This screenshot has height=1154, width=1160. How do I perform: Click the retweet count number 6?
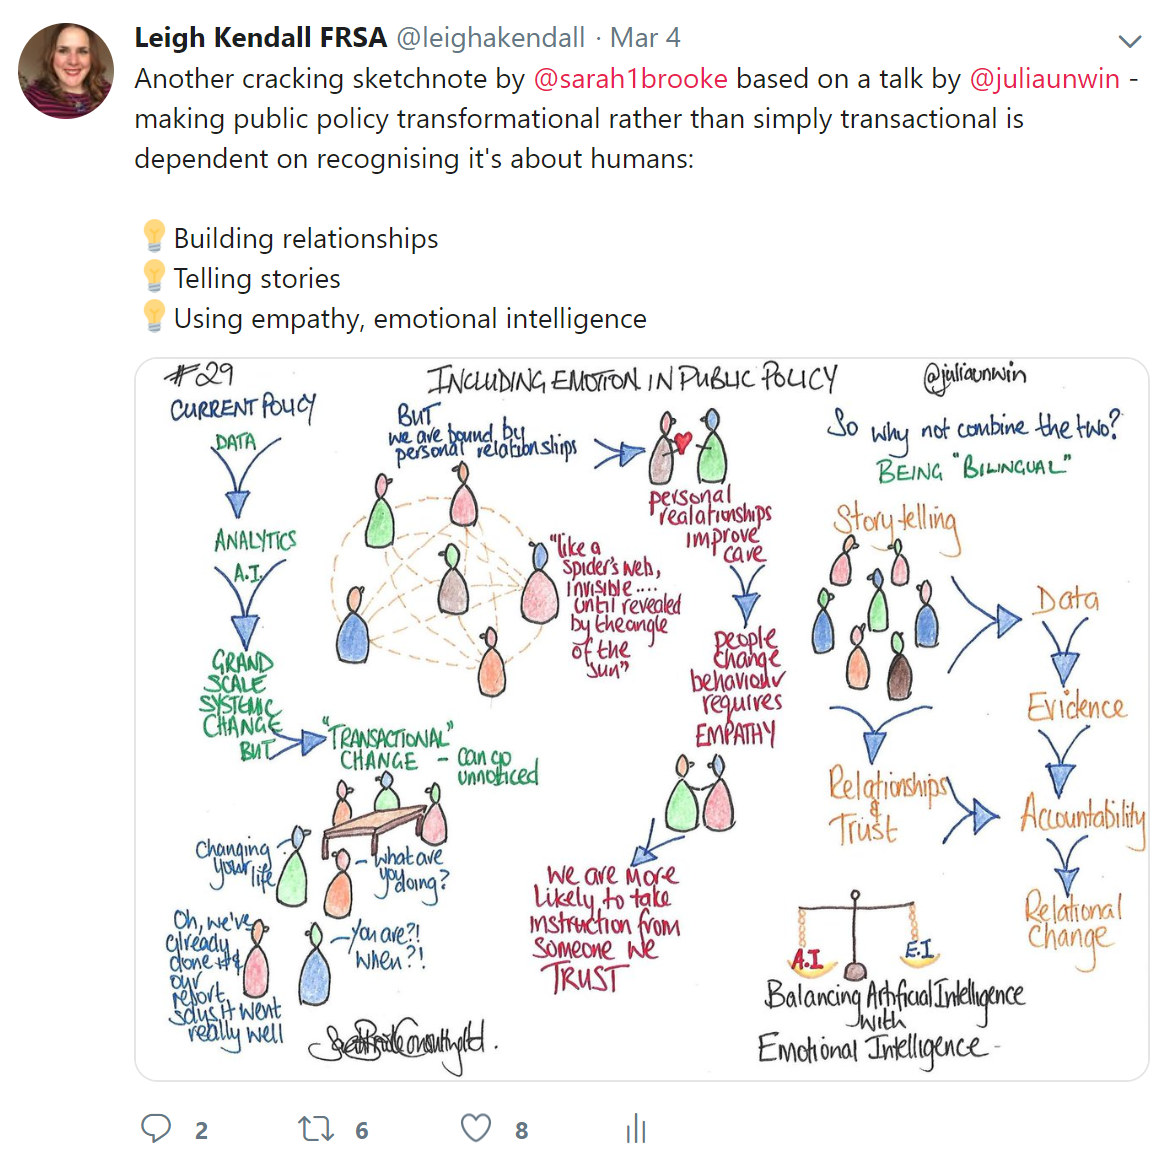tap(362, 1130)
